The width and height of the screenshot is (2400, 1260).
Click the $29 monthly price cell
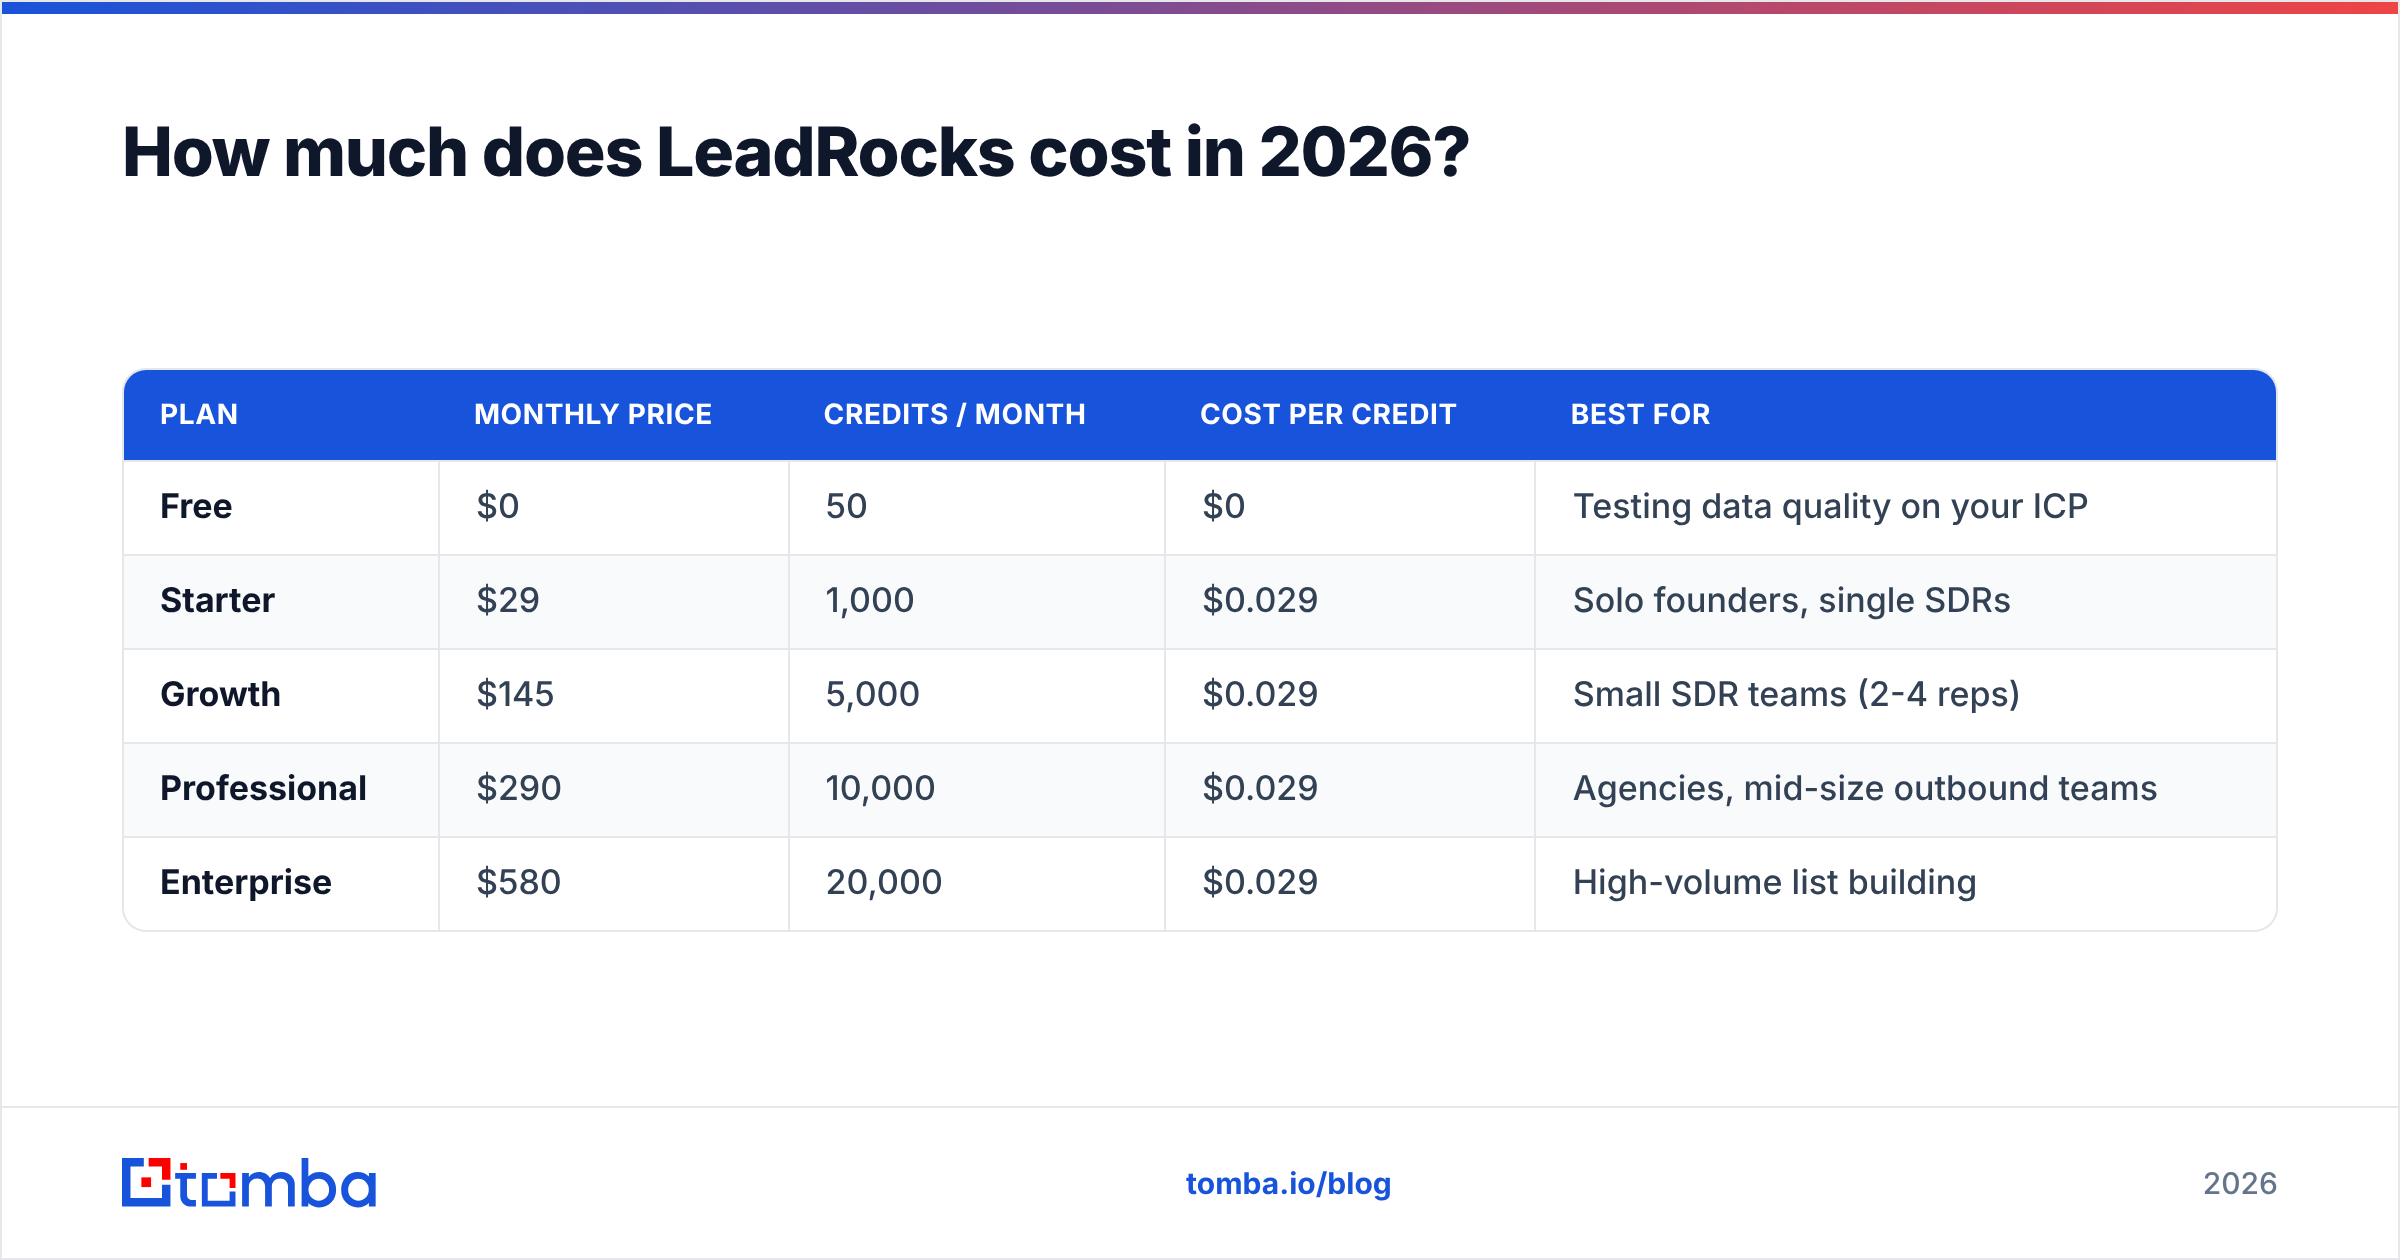614,601
